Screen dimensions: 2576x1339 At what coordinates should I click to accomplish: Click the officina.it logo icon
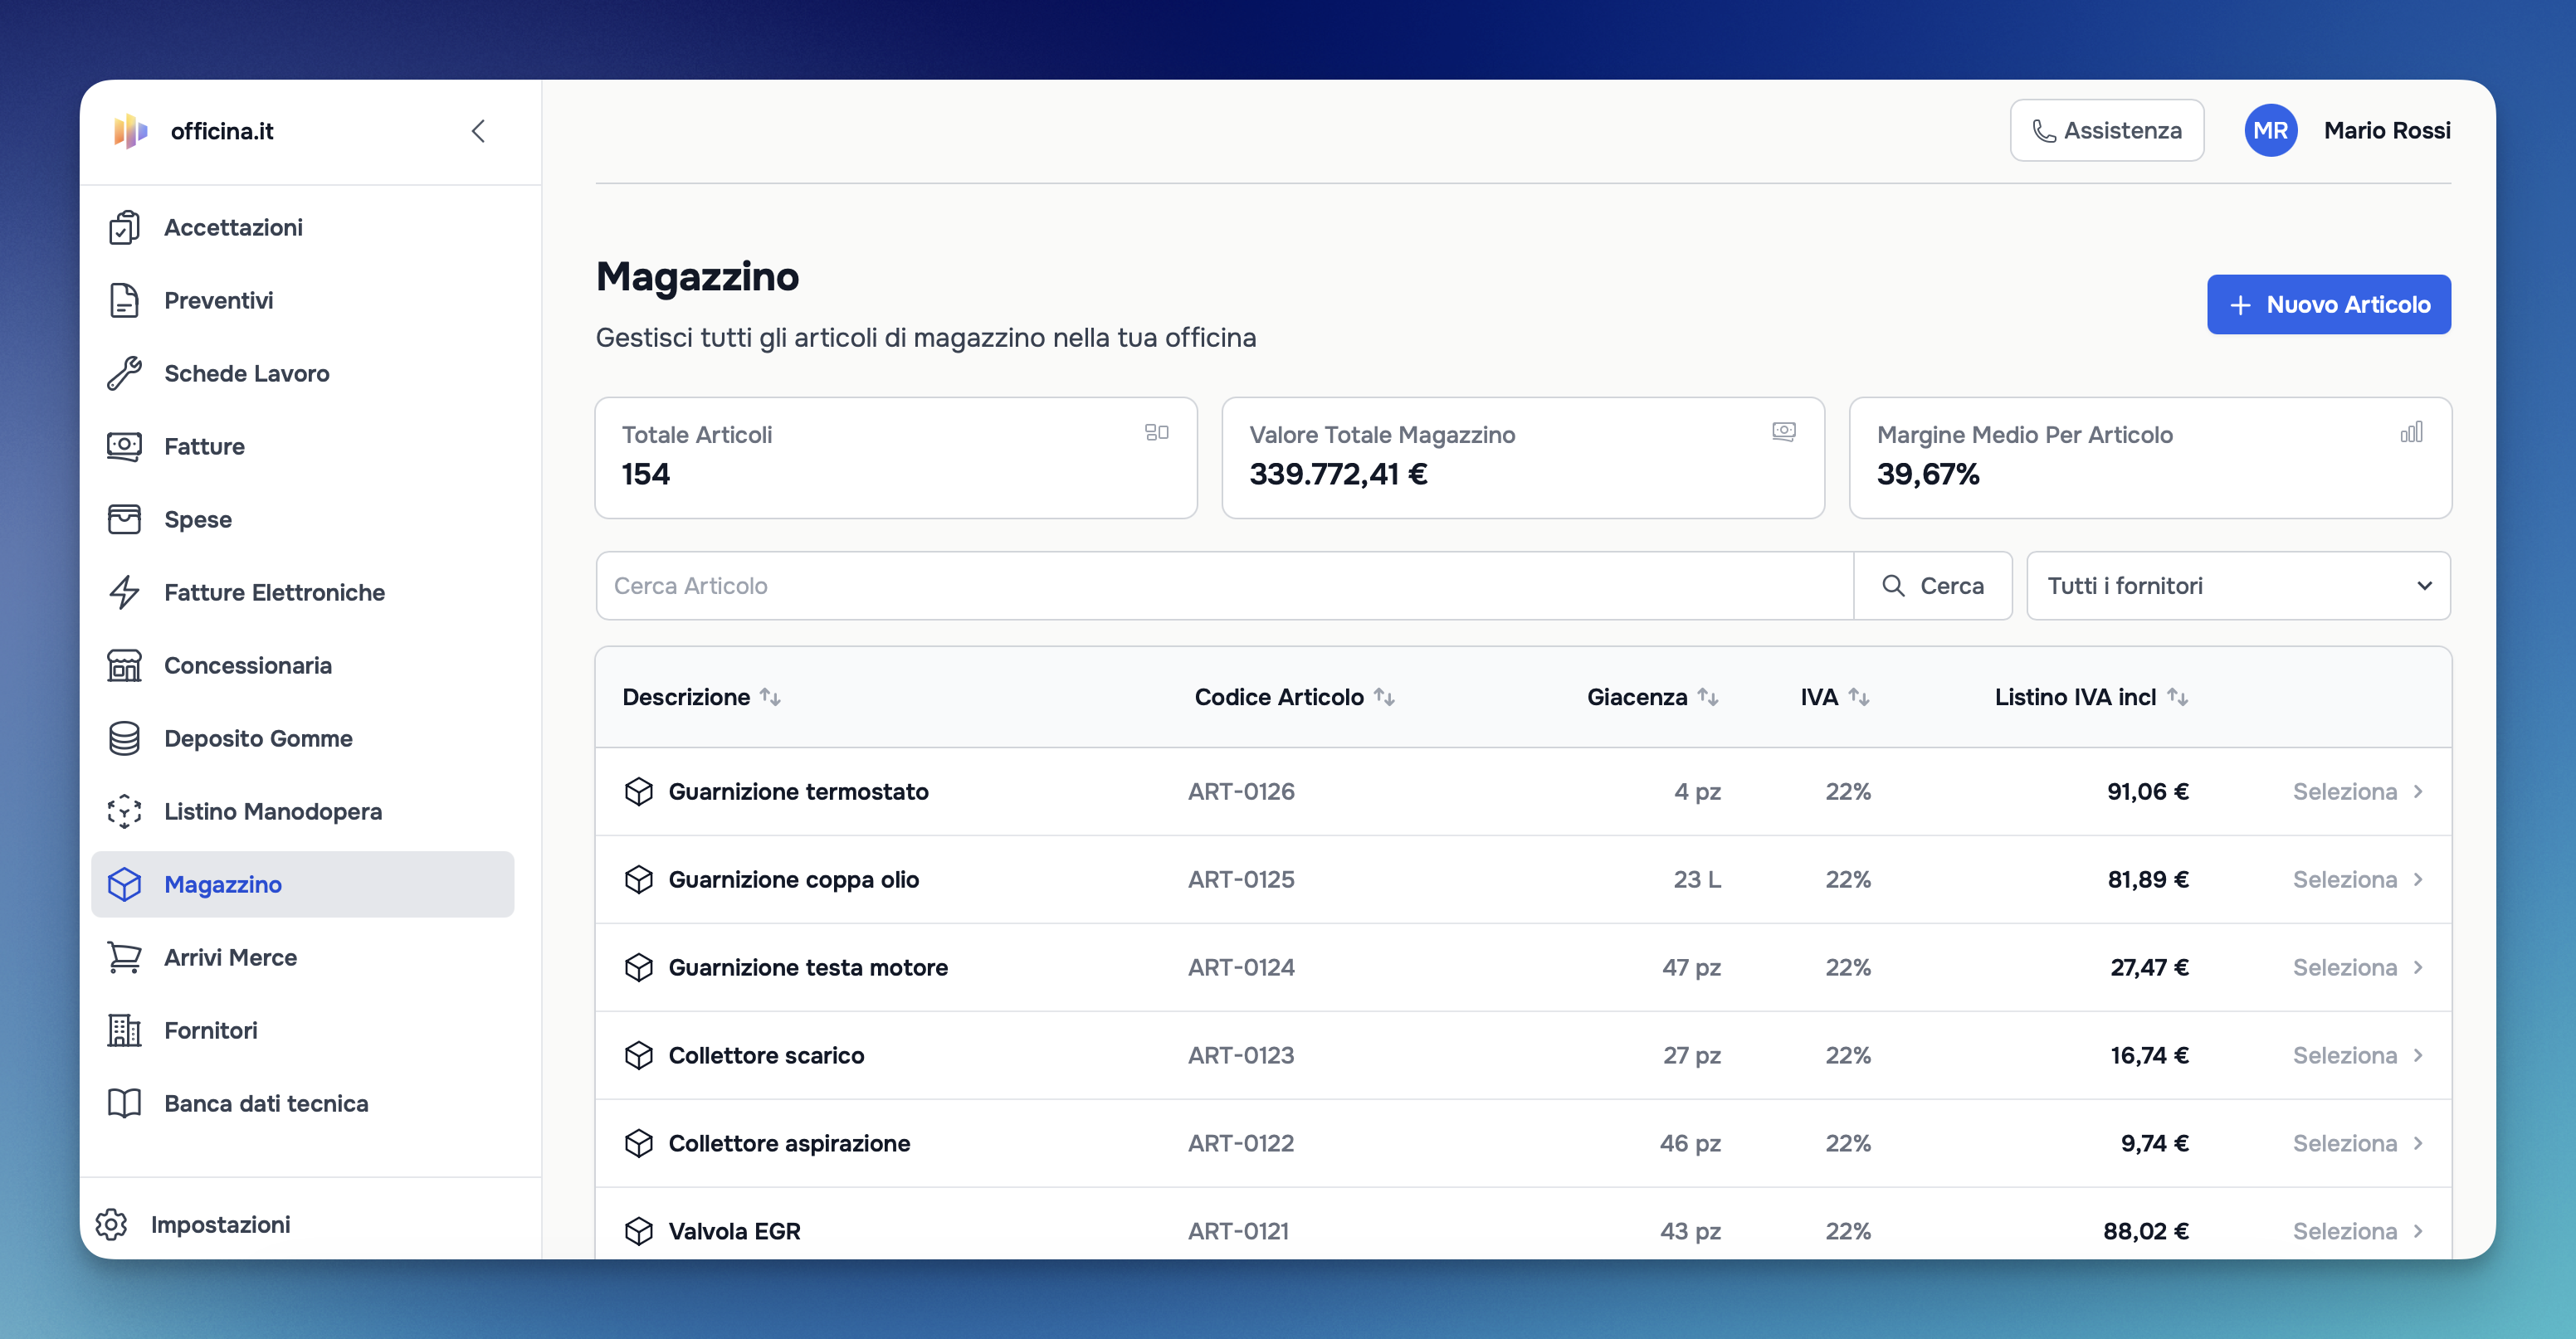(x=131, y=131)
